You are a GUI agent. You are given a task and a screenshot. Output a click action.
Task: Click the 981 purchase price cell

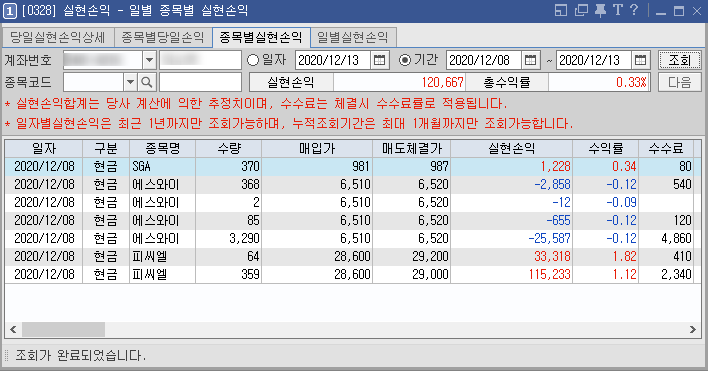317,166
